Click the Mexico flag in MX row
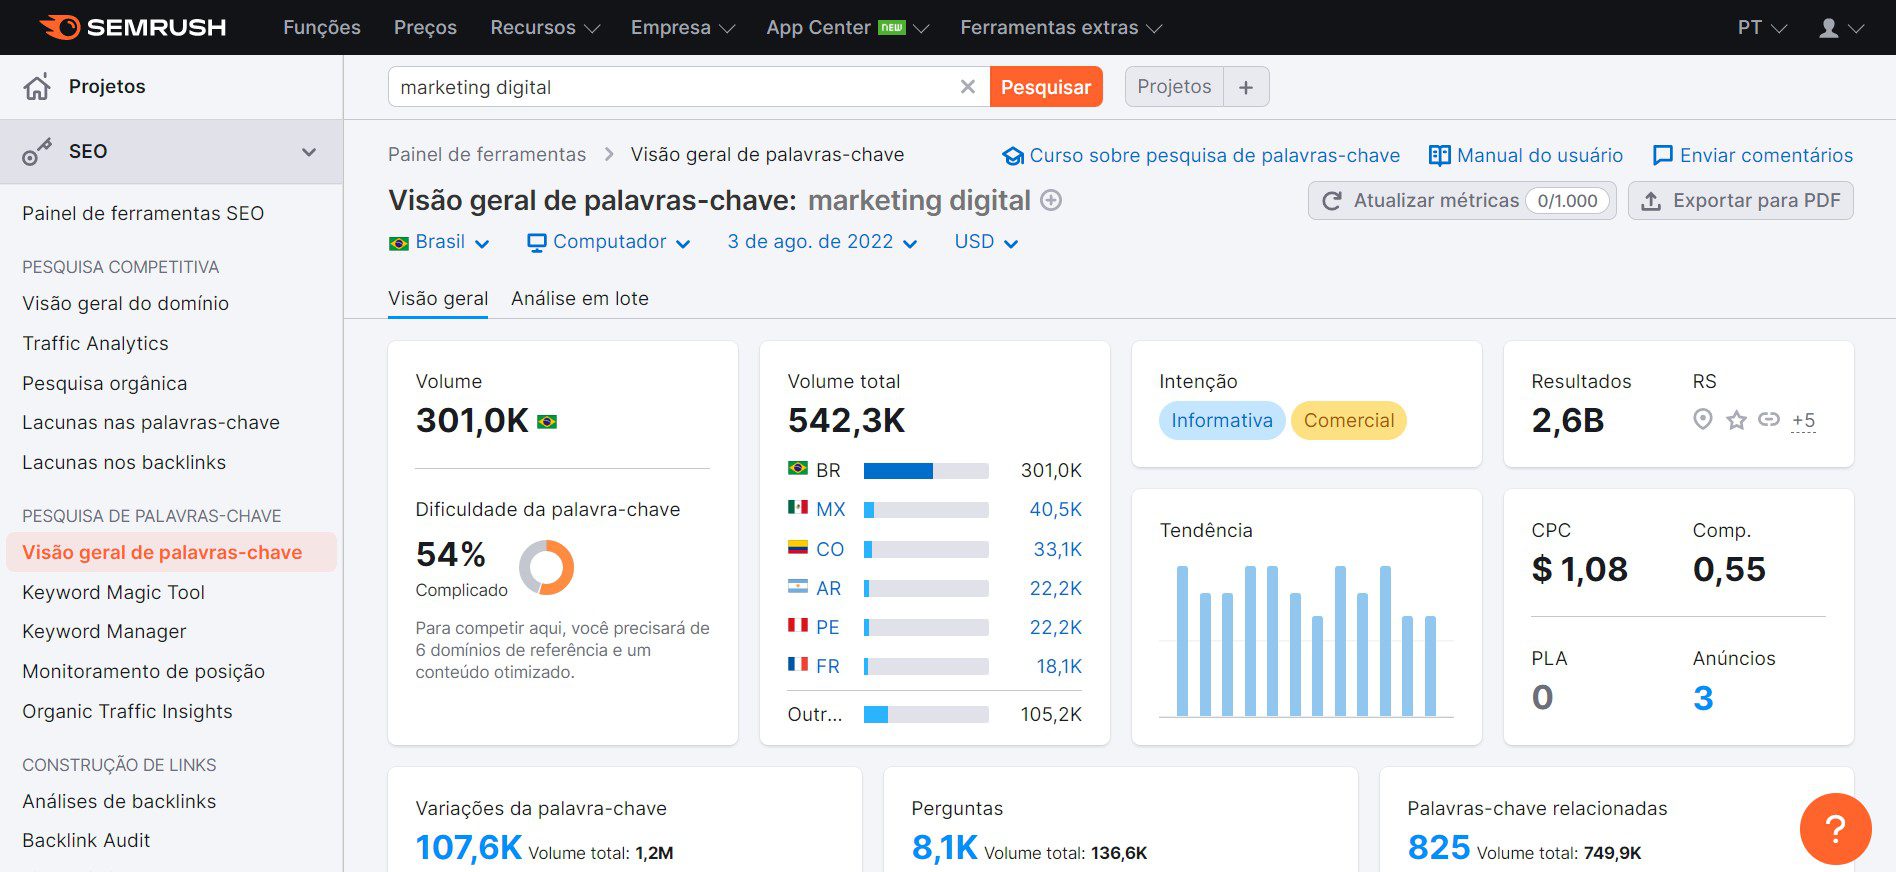 [798, 507]
